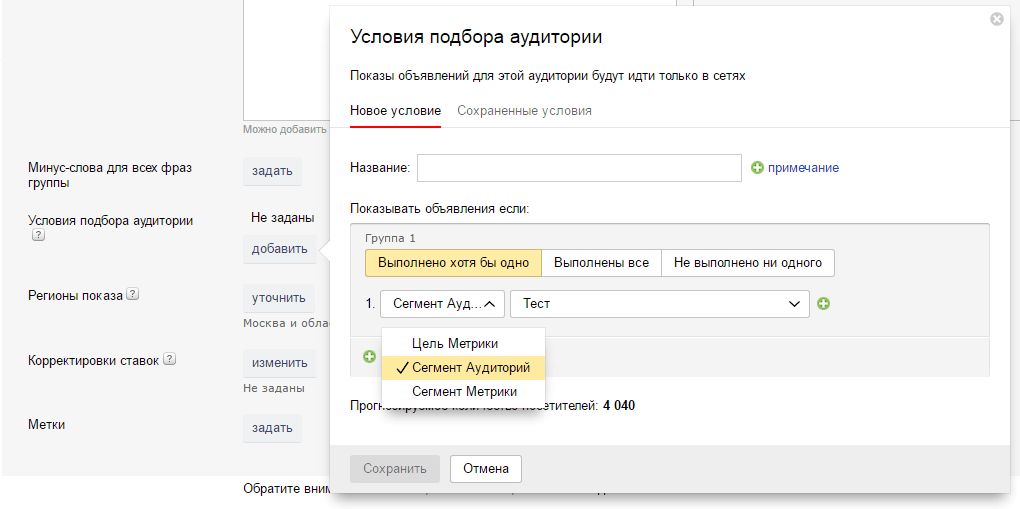Switch to Сохраненные условия tab

(x=524, y=111)
